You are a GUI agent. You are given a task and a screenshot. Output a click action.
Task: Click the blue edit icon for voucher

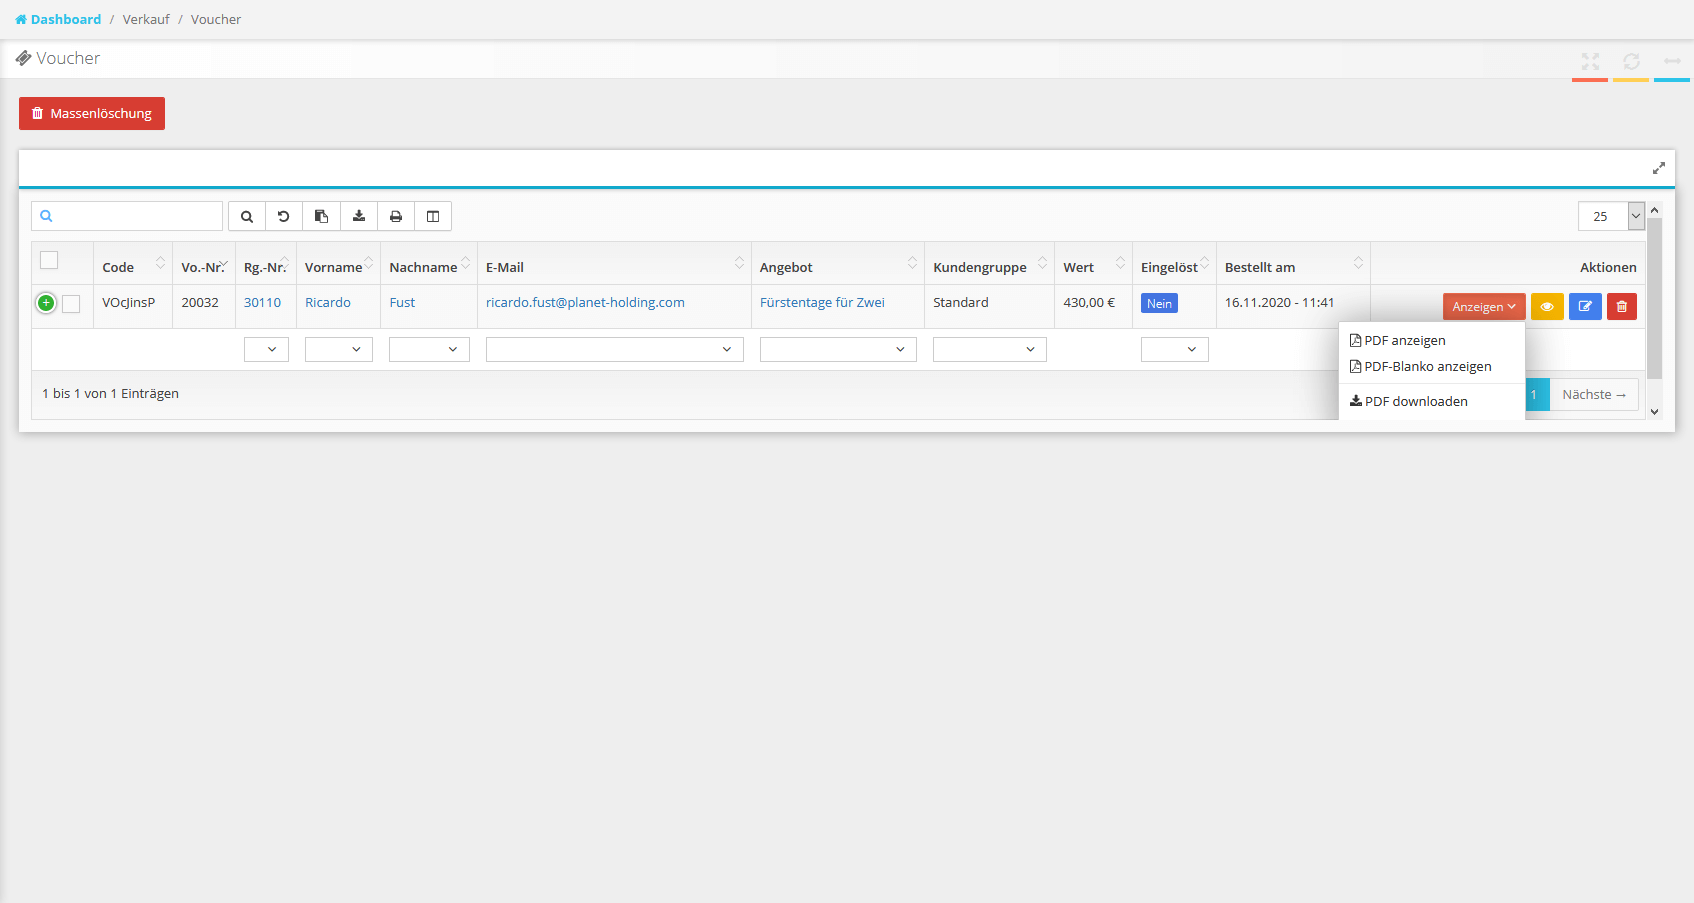point(1585,307)
